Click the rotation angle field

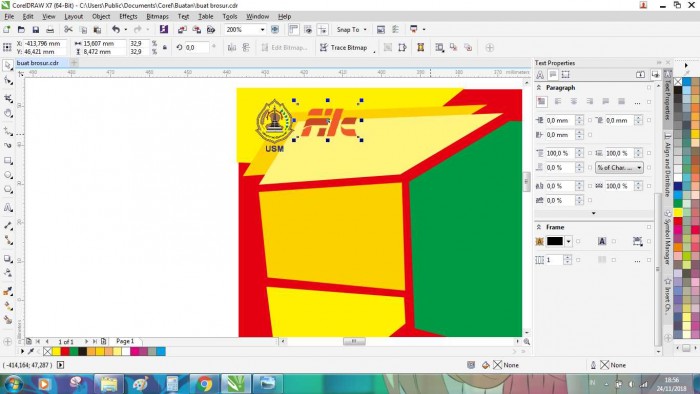tap(196, 47)
